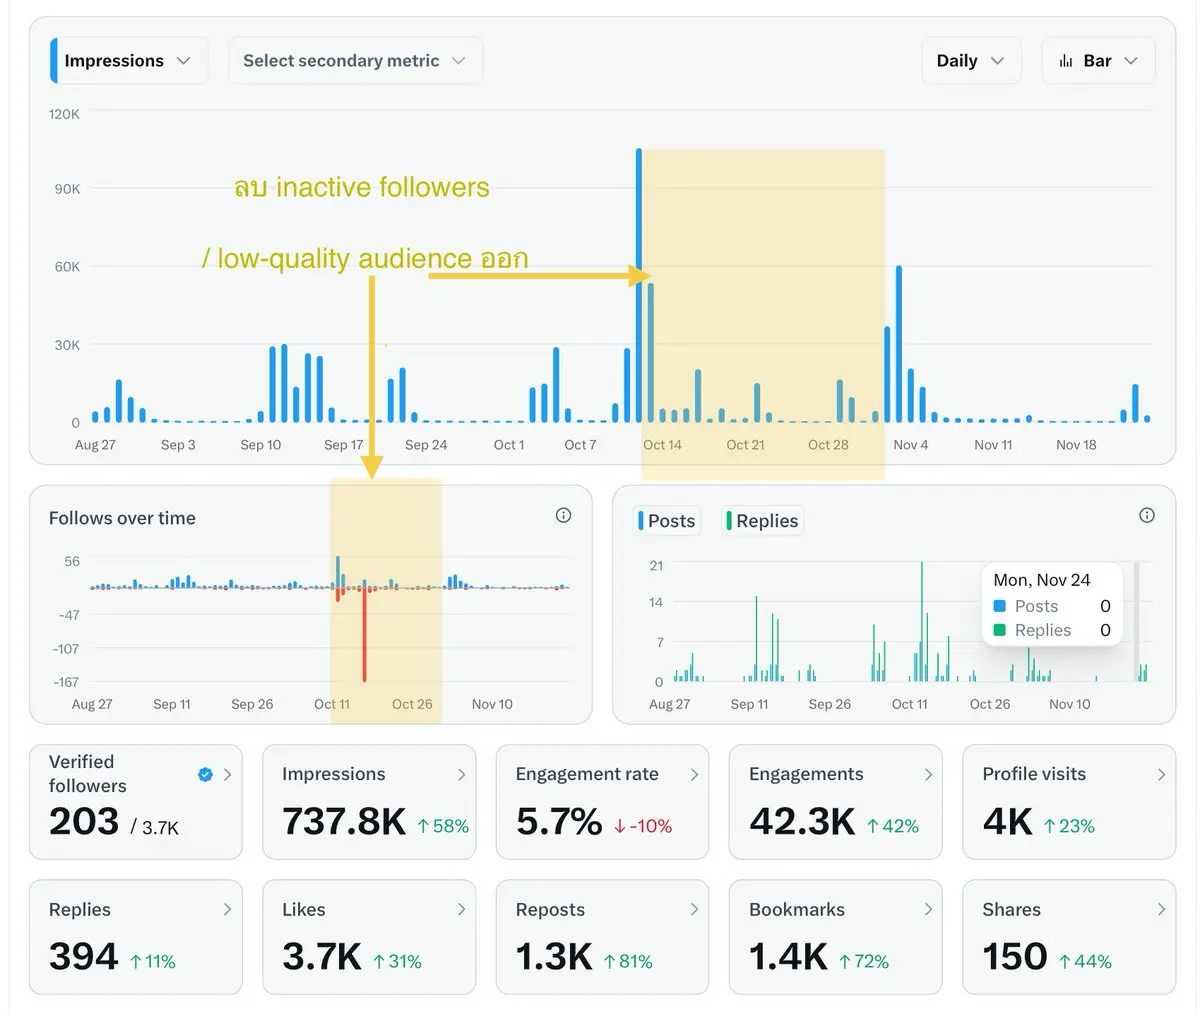Open the Likes stats card
1200x1014 pixels.
369,937
